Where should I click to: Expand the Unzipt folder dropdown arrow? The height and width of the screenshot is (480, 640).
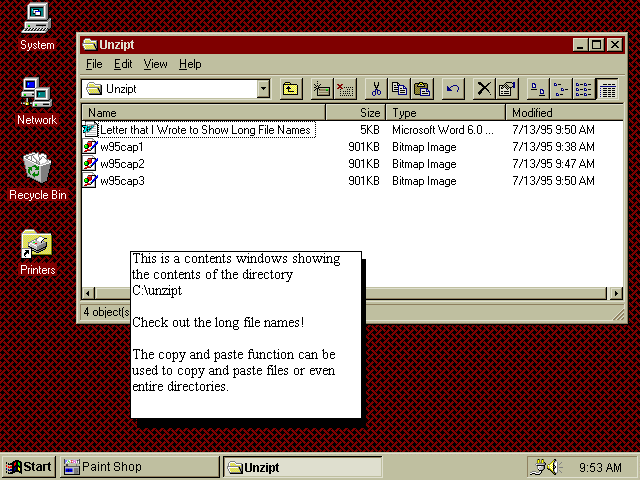coord(263,89)
